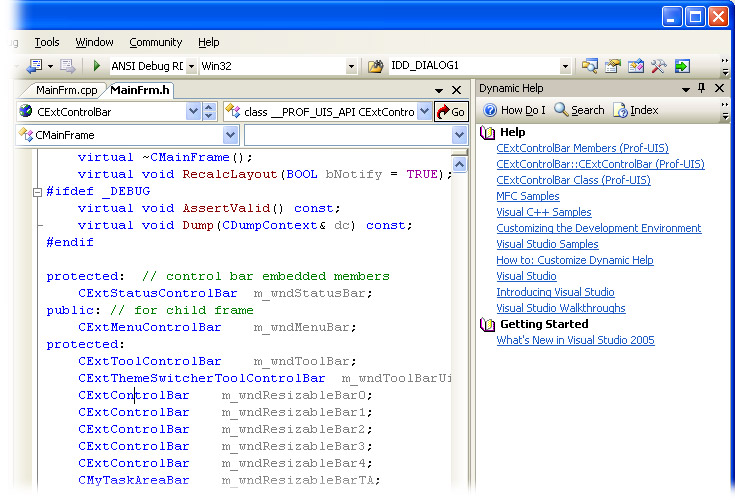Select the MainFrm.h tab
The height and width of the screenshot is (500, 735).
coord(140,90)
